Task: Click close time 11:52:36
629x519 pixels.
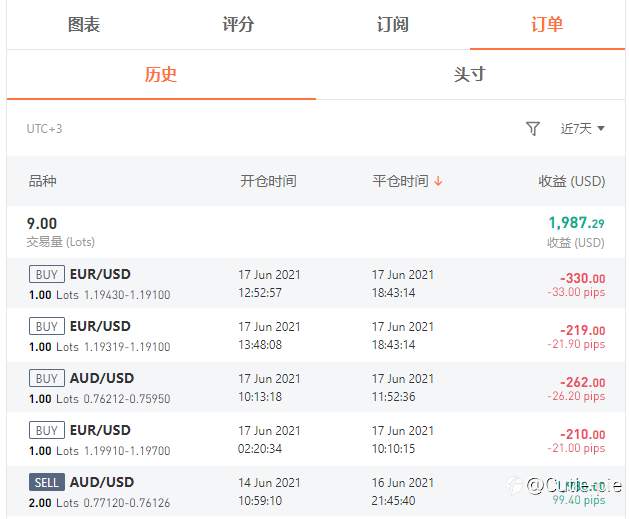Action: tap(394, 397)
